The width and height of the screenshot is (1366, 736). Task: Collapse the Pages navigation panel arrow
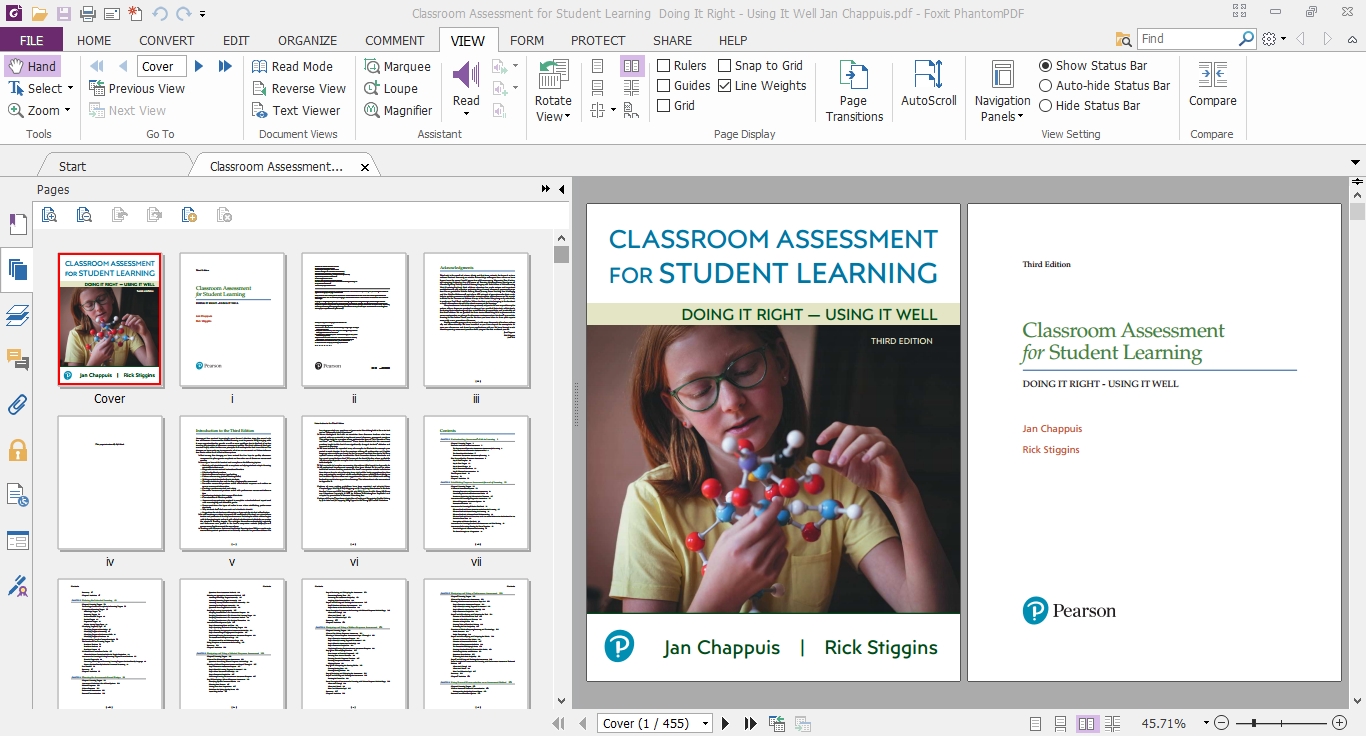click(561, 189)
